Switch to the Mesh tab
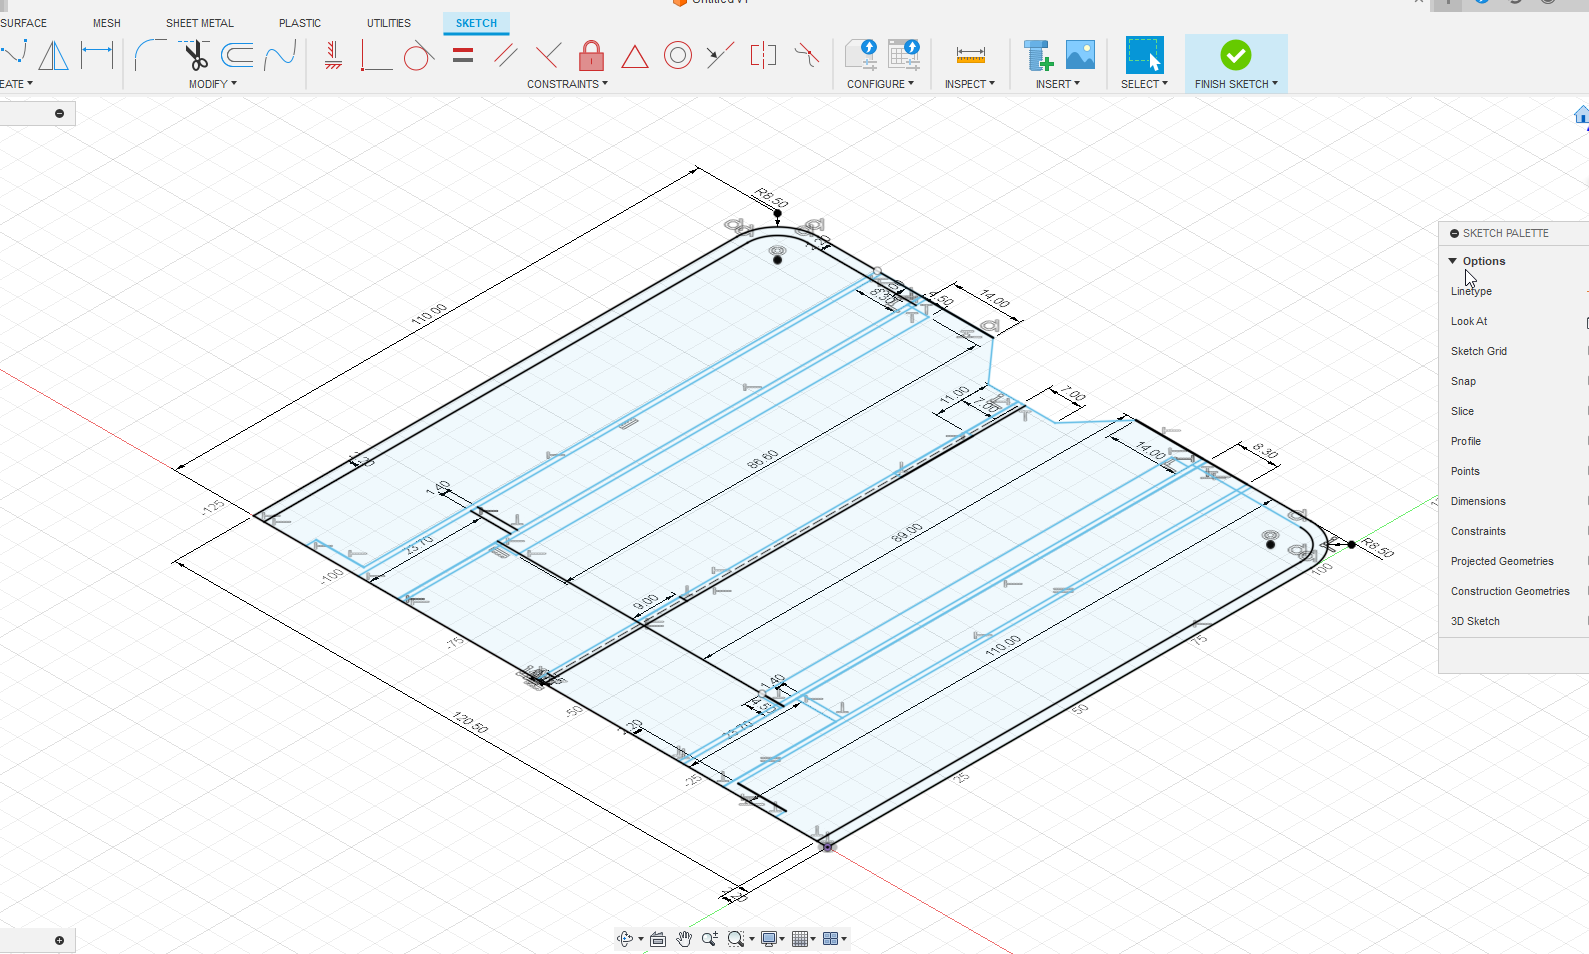Image resolution: width=1589 pixels, height=954 pixels. point(107,23)
